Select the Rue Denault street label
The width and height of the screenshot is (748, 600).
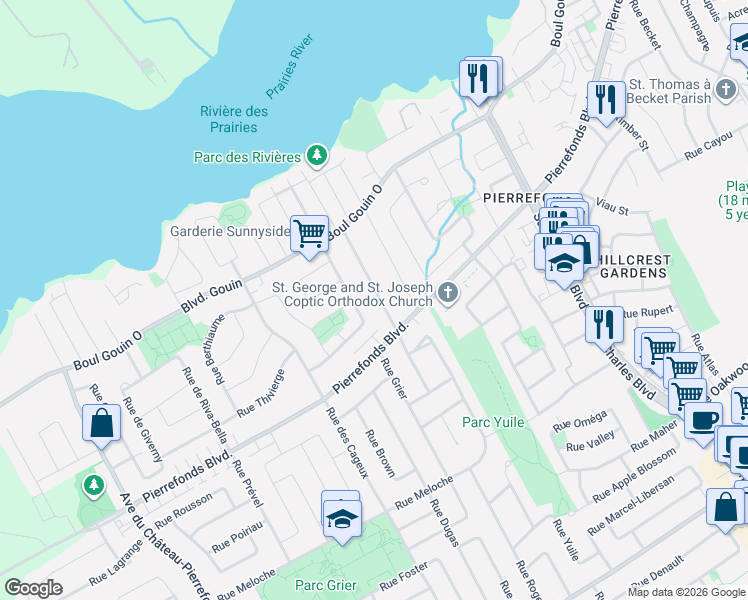pyautogui.click(x=658, y=572)
